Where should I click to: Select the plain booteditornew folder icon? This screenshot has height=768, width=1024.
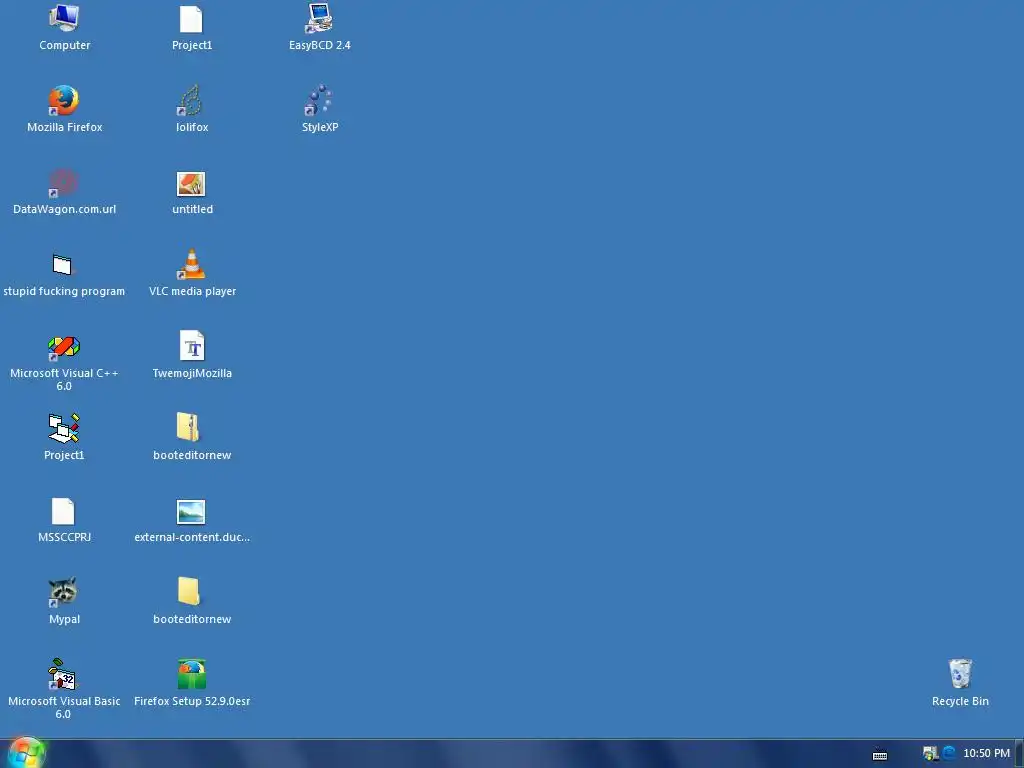pos(189,592)
